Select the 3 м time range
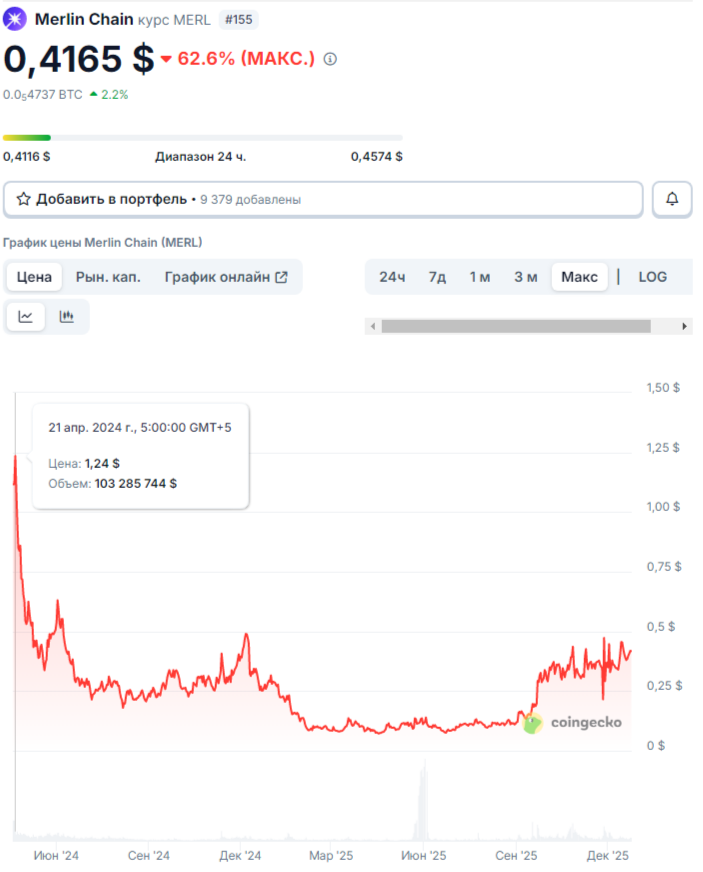This screenshot has height=872, width=703. [x=526, y=277]
